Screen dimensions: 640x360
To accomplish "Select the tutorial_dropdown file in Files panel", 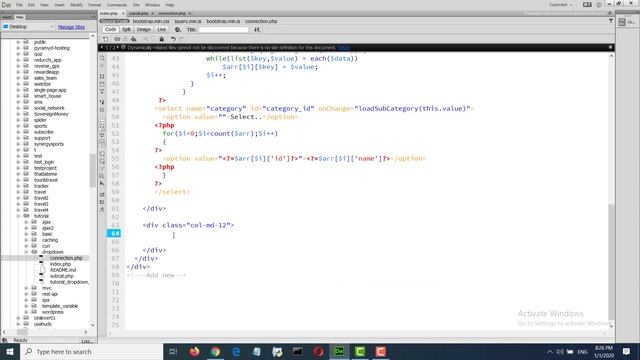I will pyautogui.click(x=69, y=282).
